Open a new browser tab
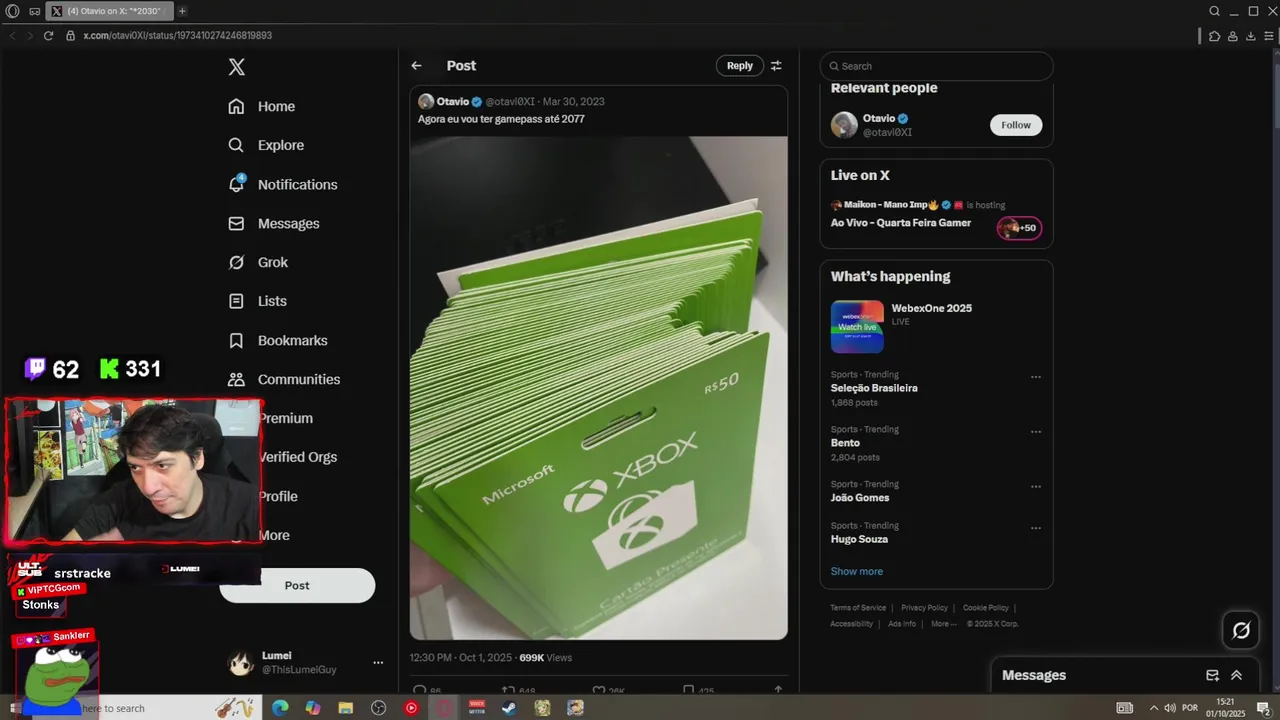 click(x=182, y=11)
